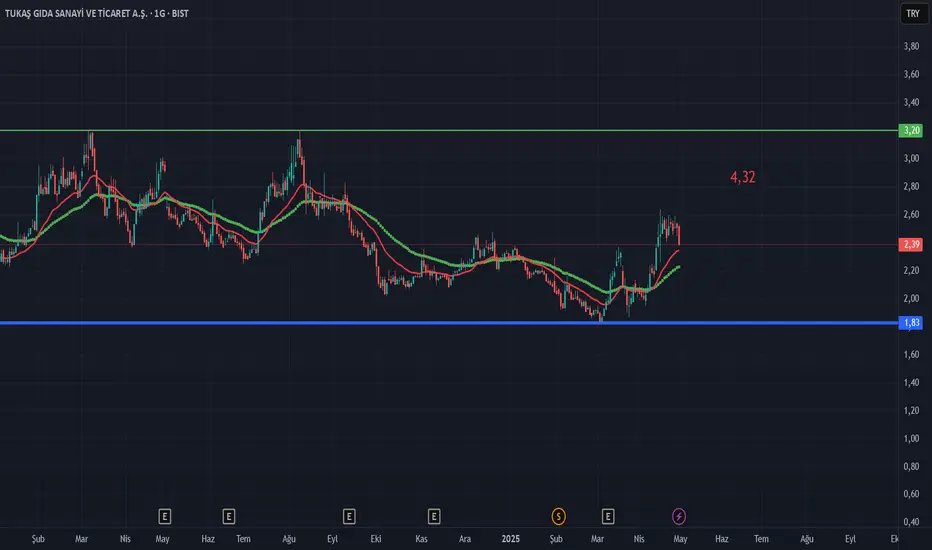Viewport: 932px width, 550px height.
Task: Select the red 2,39 current price label
Action: click(x=911, y=244)
